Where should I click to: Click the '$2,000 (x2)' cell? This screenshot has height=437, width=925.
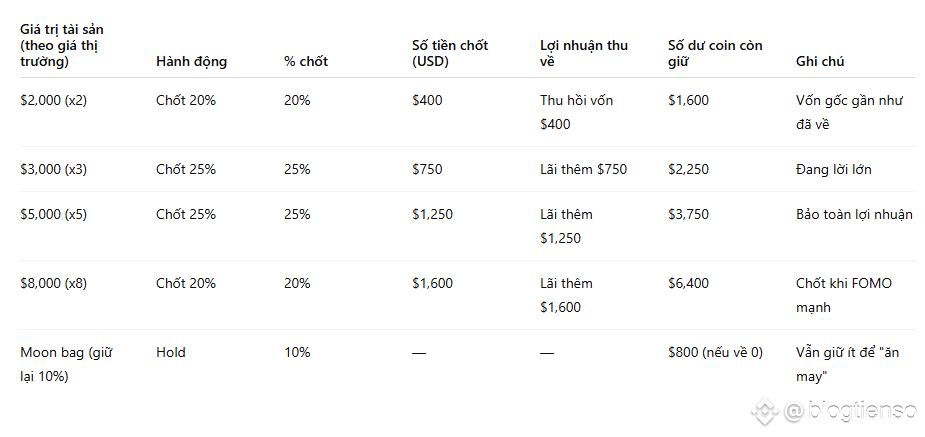[x=53, y=100]
